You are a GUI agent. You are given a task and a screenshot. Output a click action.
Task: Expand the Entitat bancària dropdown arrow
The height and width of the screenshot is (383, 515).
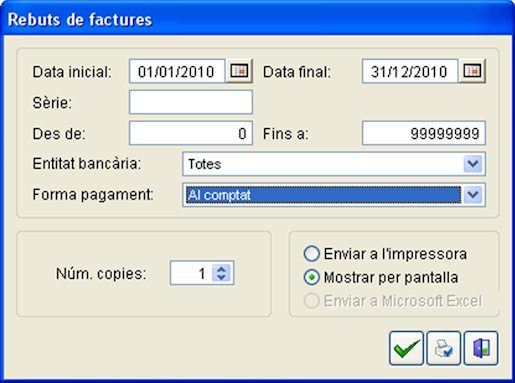coord(473,164)
